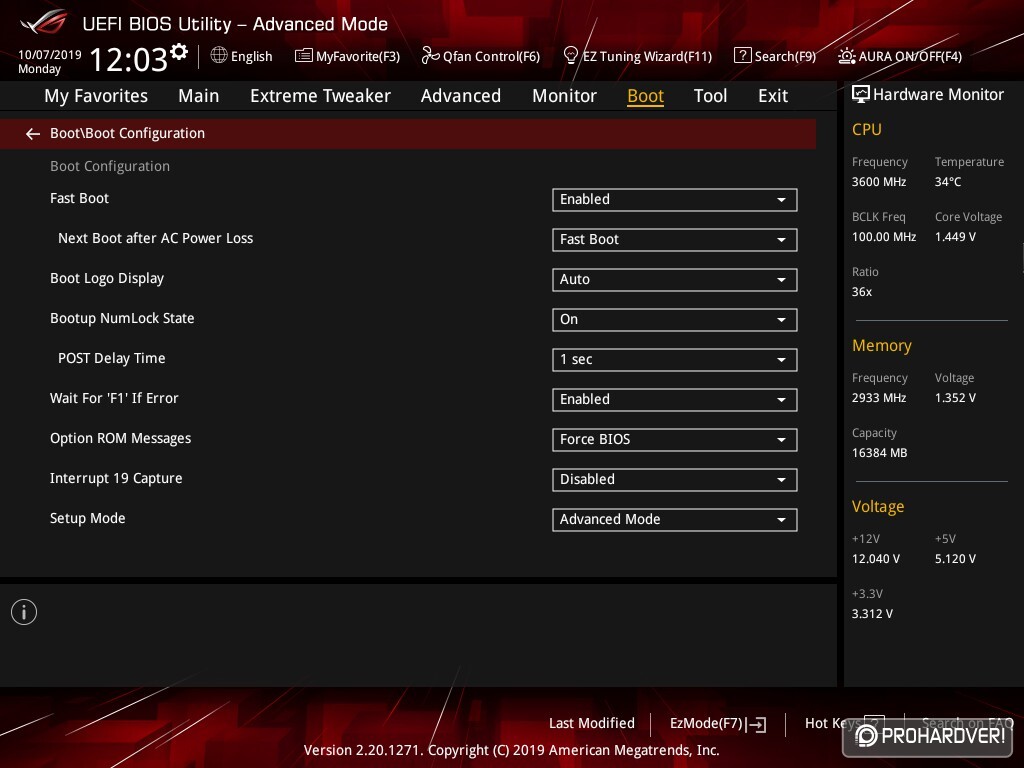Screen dimensions: 1024x768
Task: Click the Hardware Monitor screen icon
Action: pyautogui.click(x=861, y=95)
